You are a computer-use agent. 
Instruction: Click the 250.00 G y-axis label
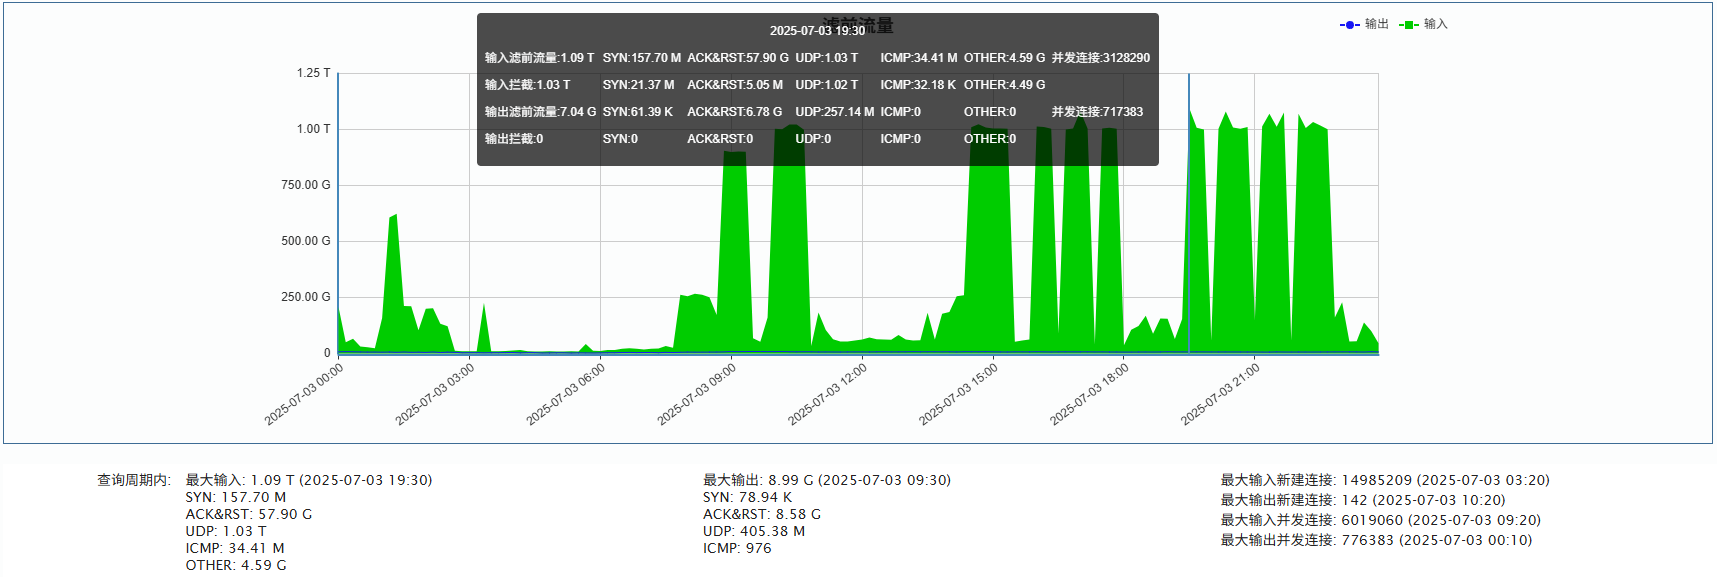pyautogui.click(x=305, y=297)
